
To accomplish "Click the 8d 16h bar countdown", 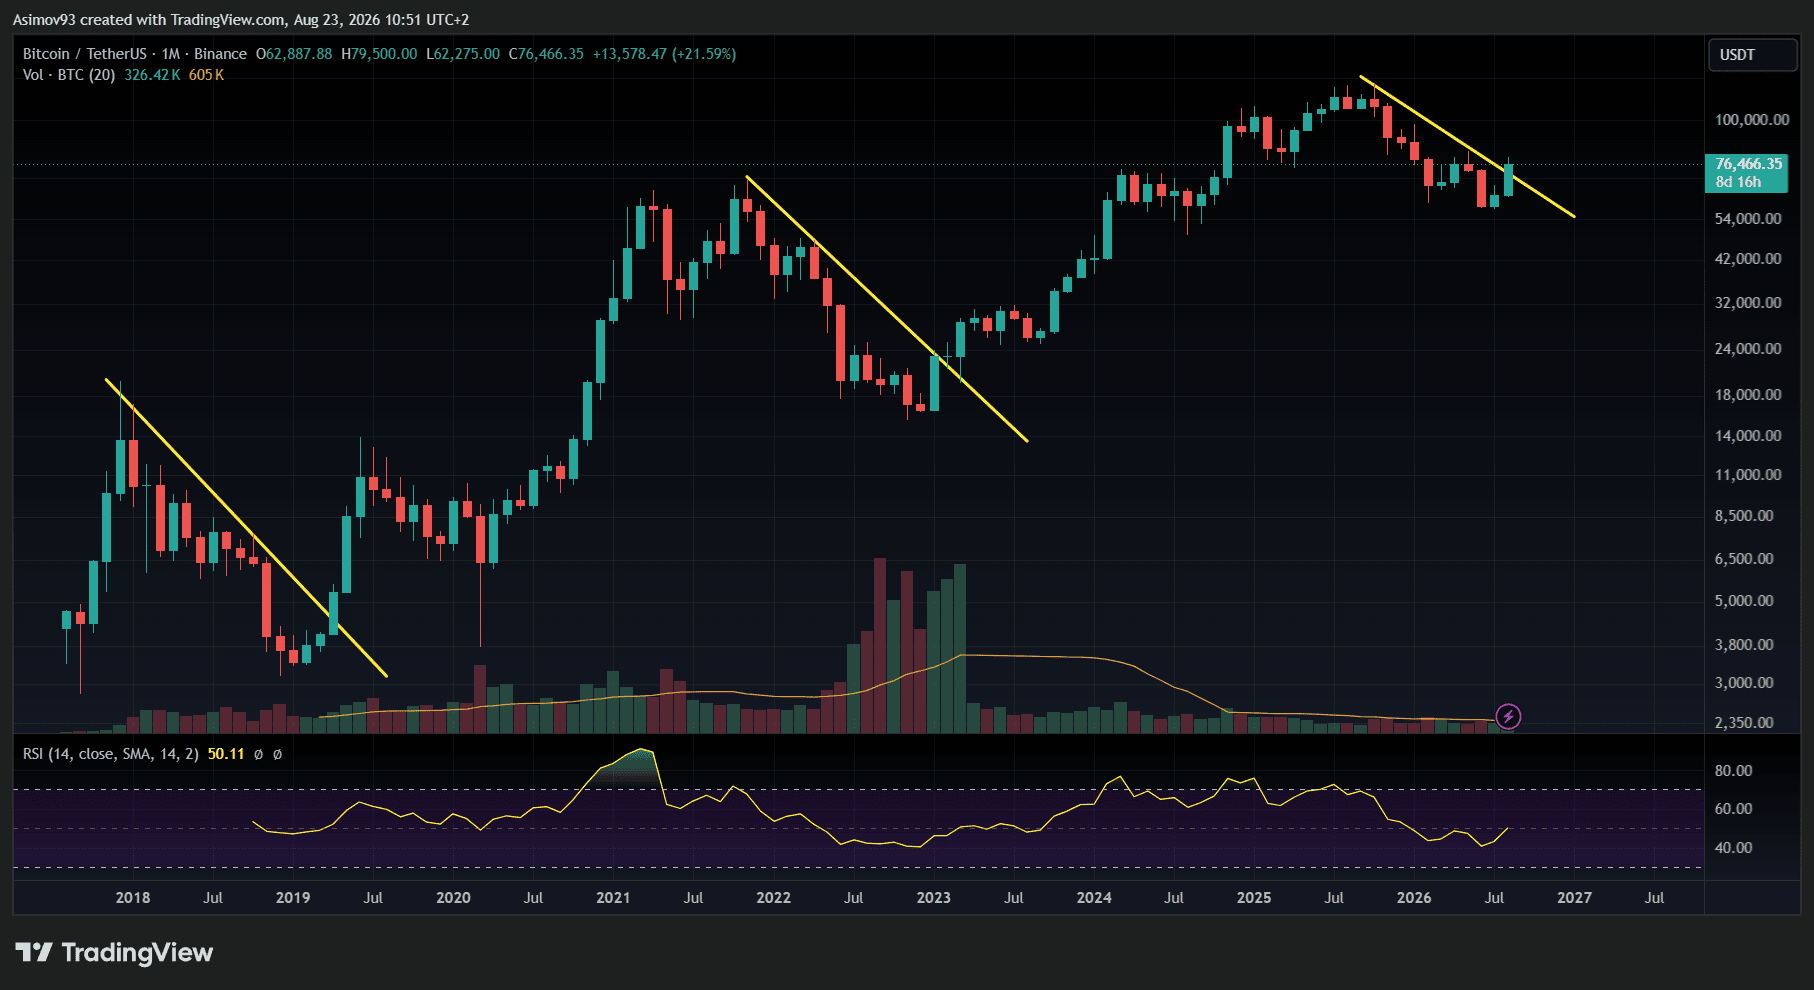I will click(x=1738, y=182).
